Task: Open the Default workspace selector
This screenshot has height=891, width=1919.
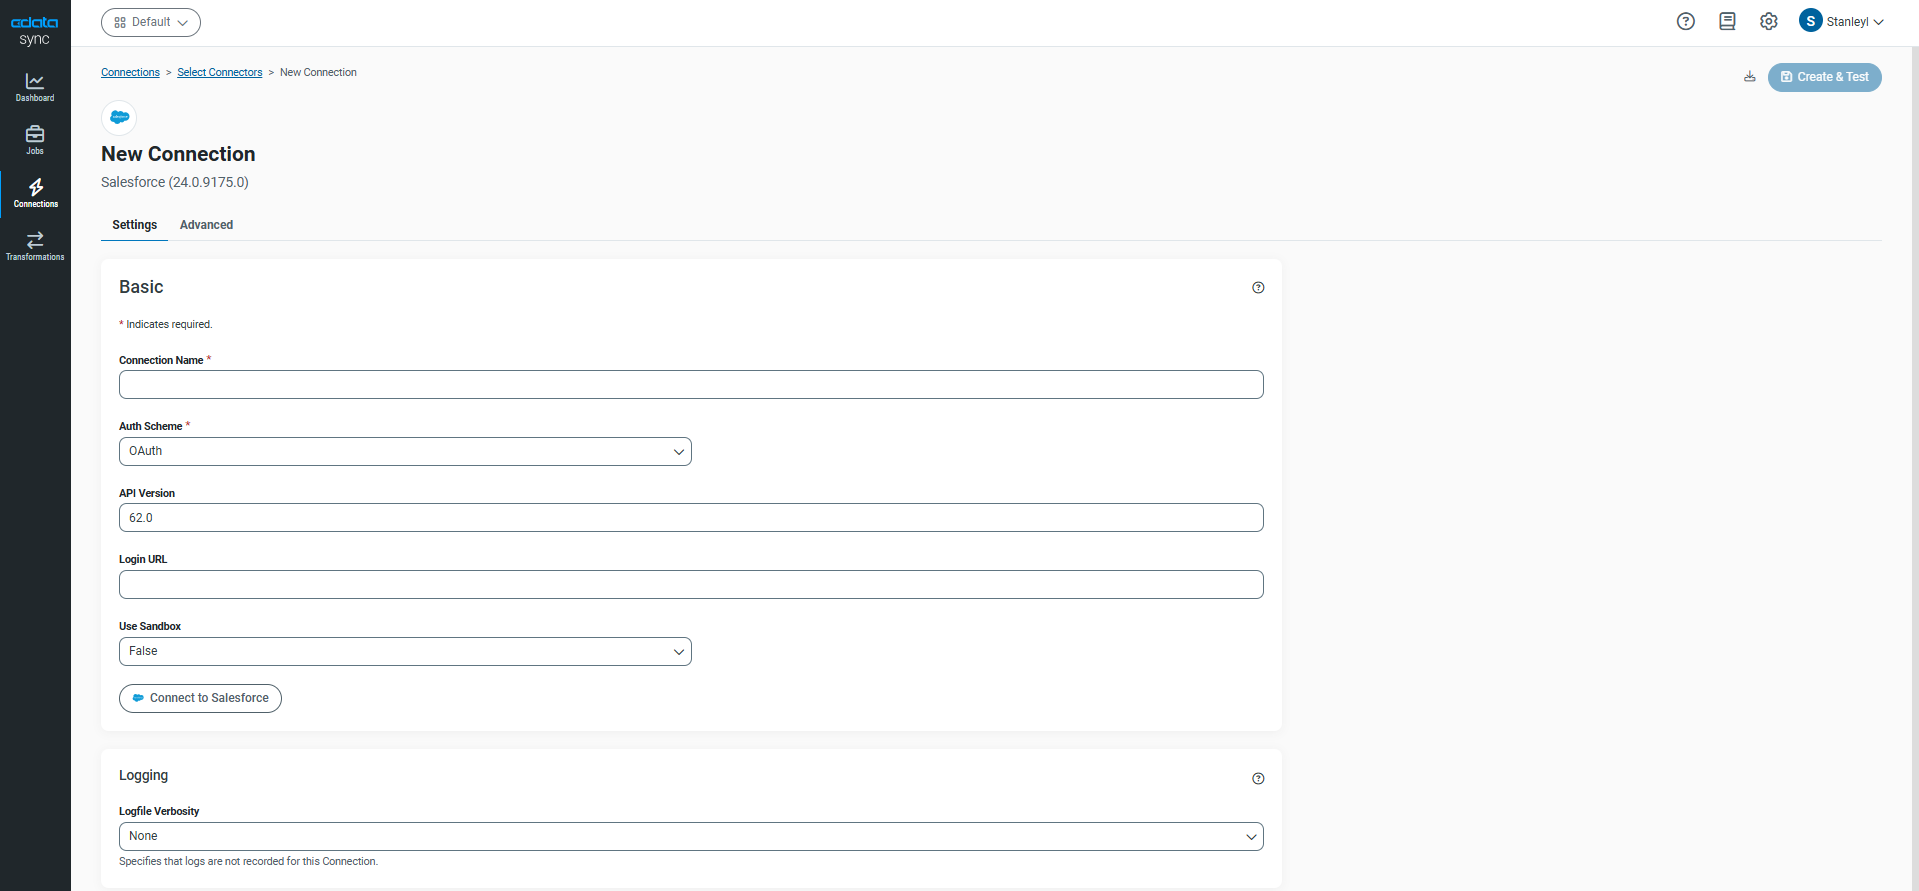Action: pyautogui.click(x=151, y=23)
